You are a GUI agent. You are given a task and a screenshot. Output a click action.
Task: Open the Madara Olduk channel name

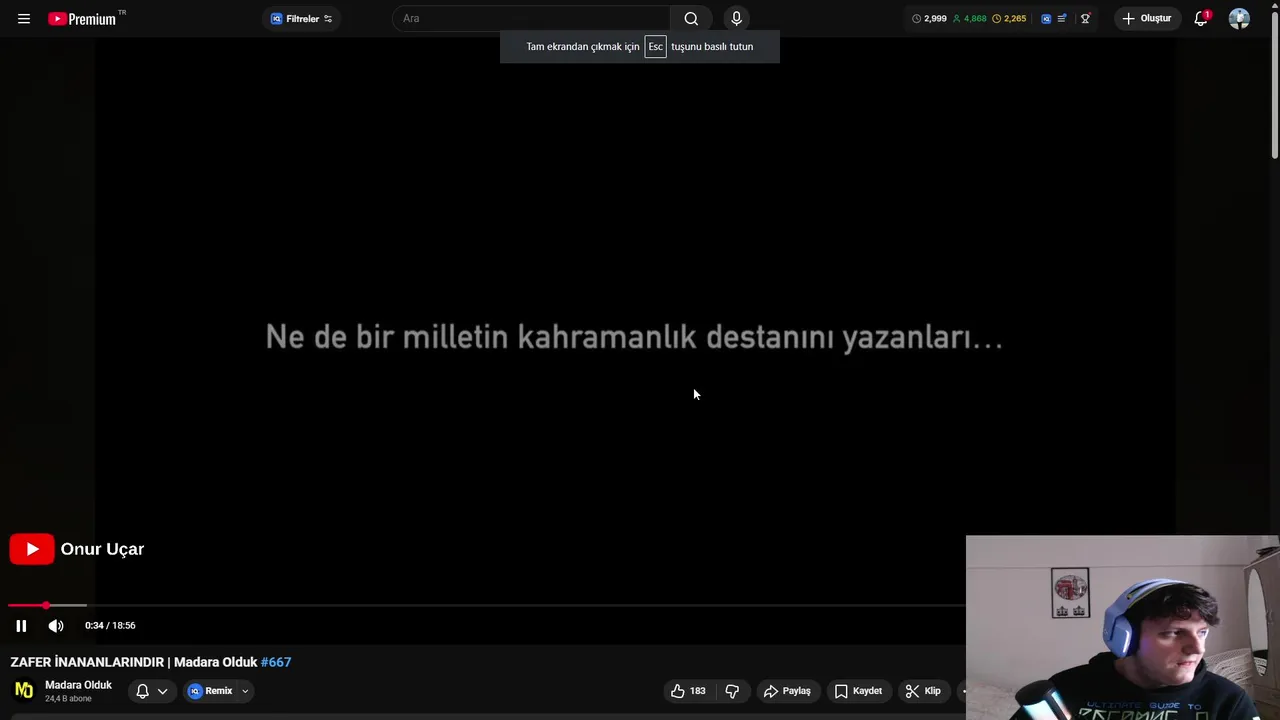coord(78,685)
